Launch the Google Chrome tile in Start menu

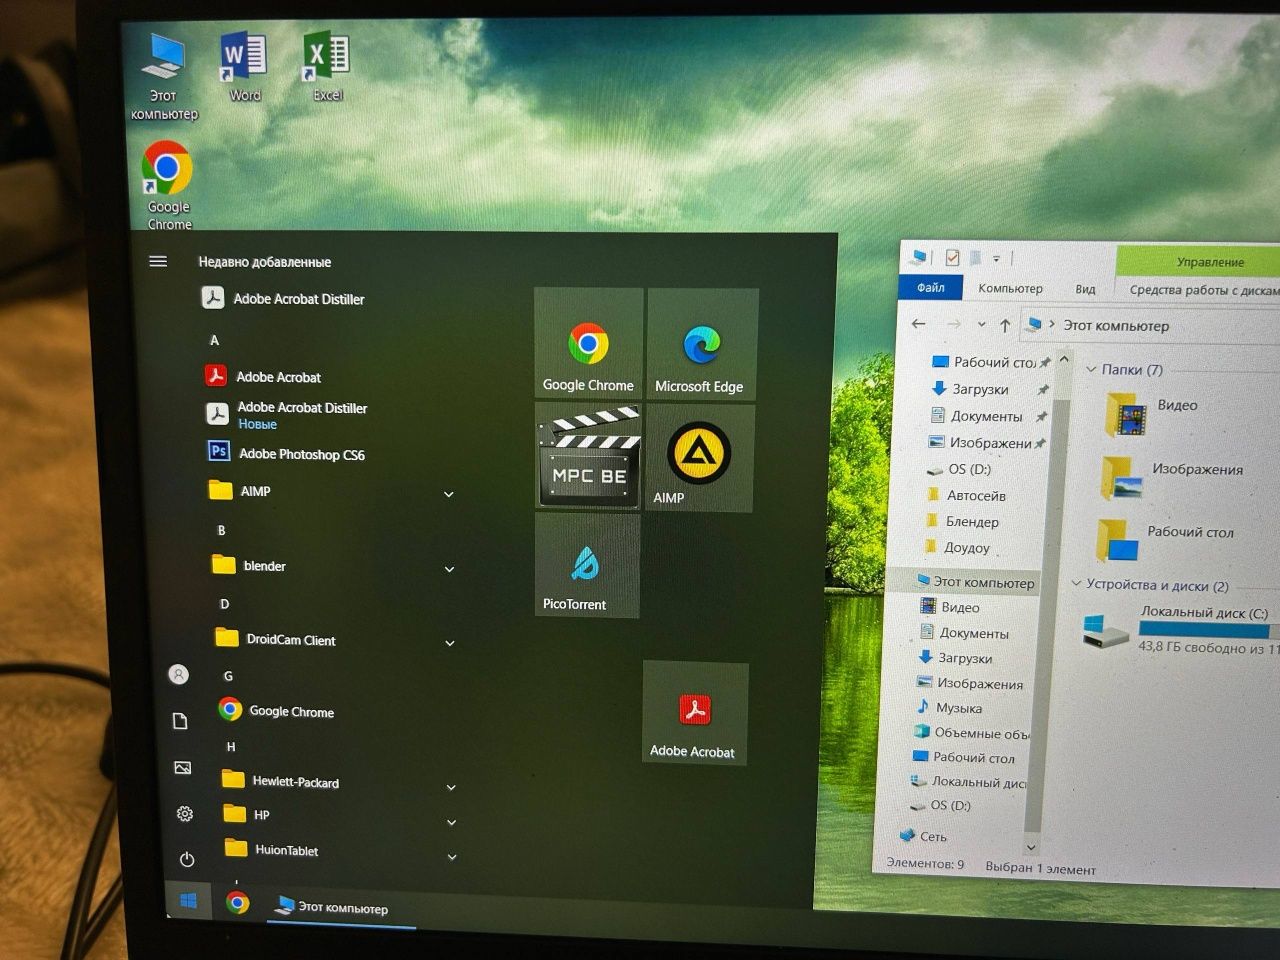coord(588,345)
